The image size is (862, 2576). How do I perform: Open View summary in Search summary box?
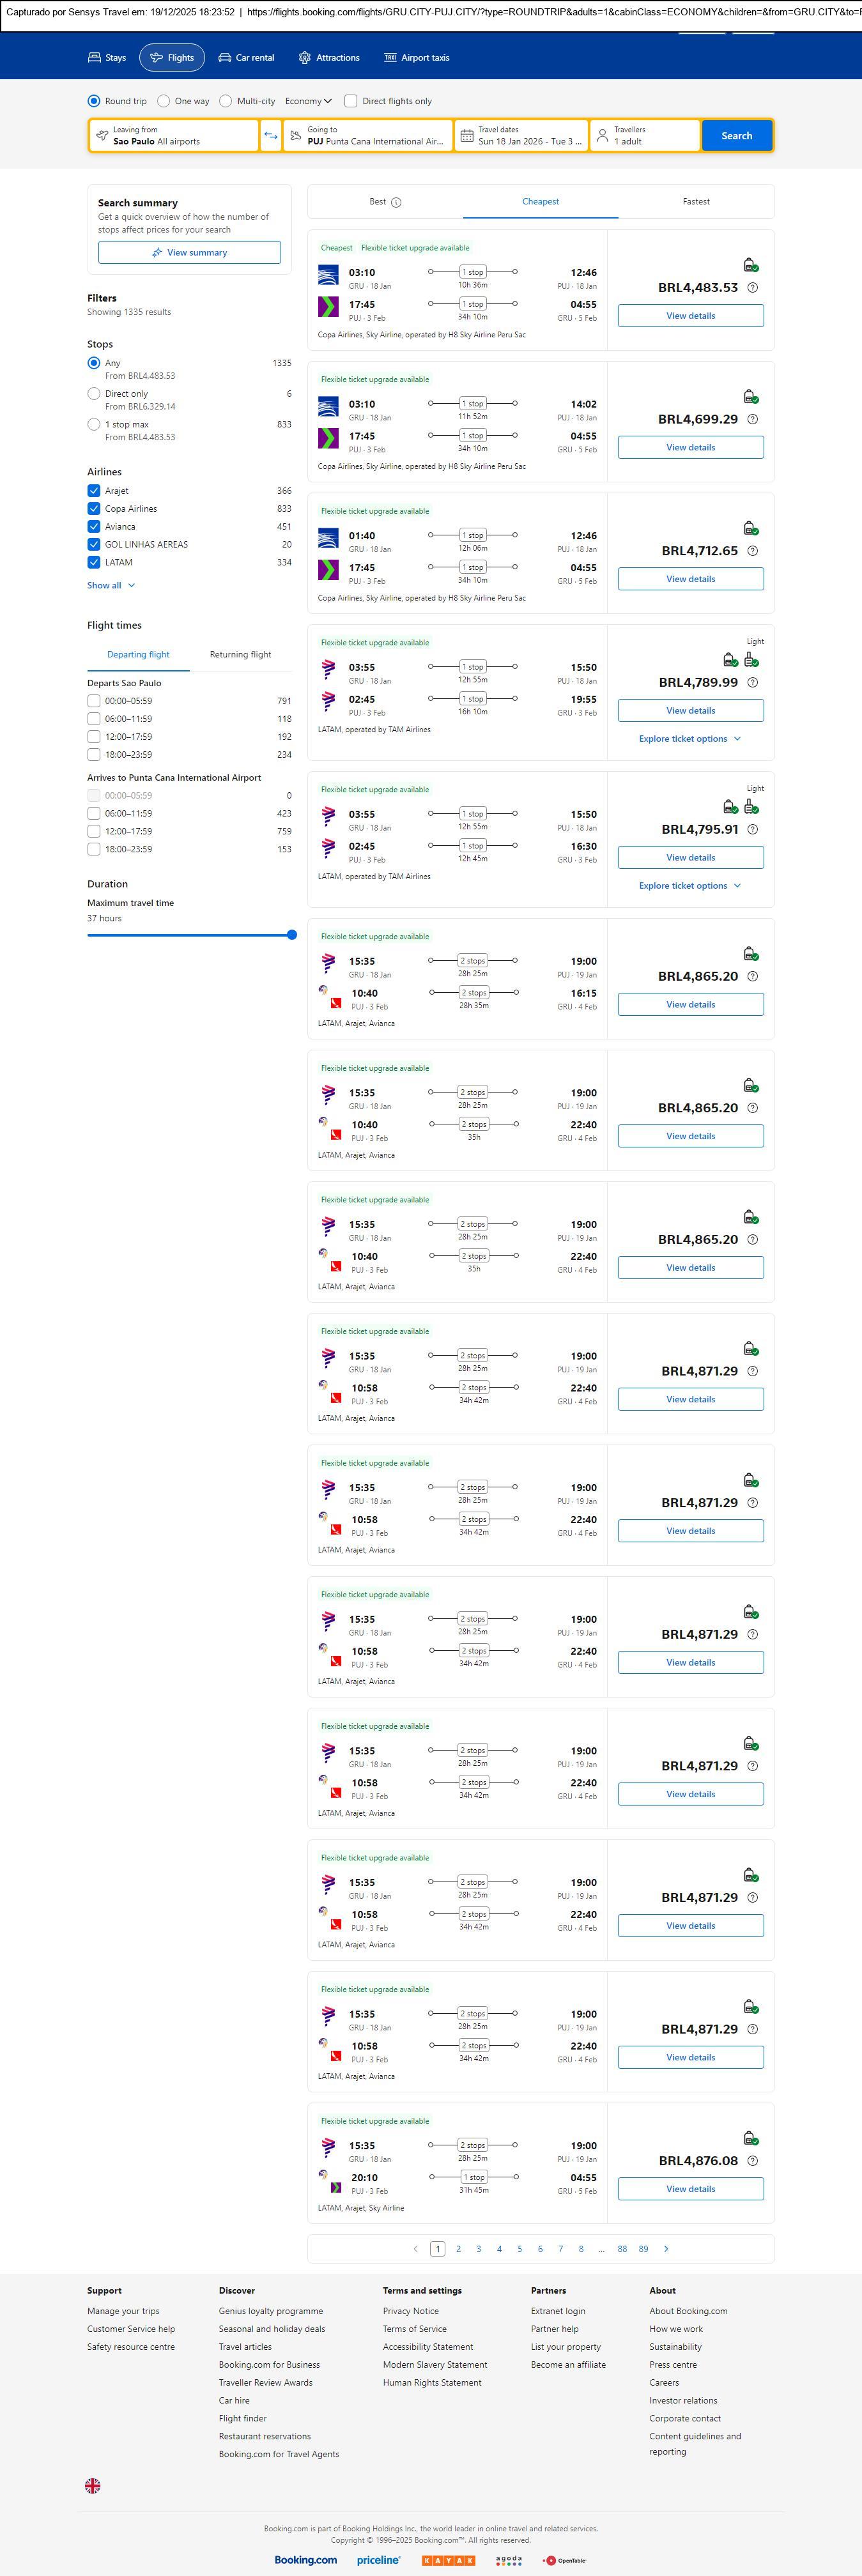[189, 253]
